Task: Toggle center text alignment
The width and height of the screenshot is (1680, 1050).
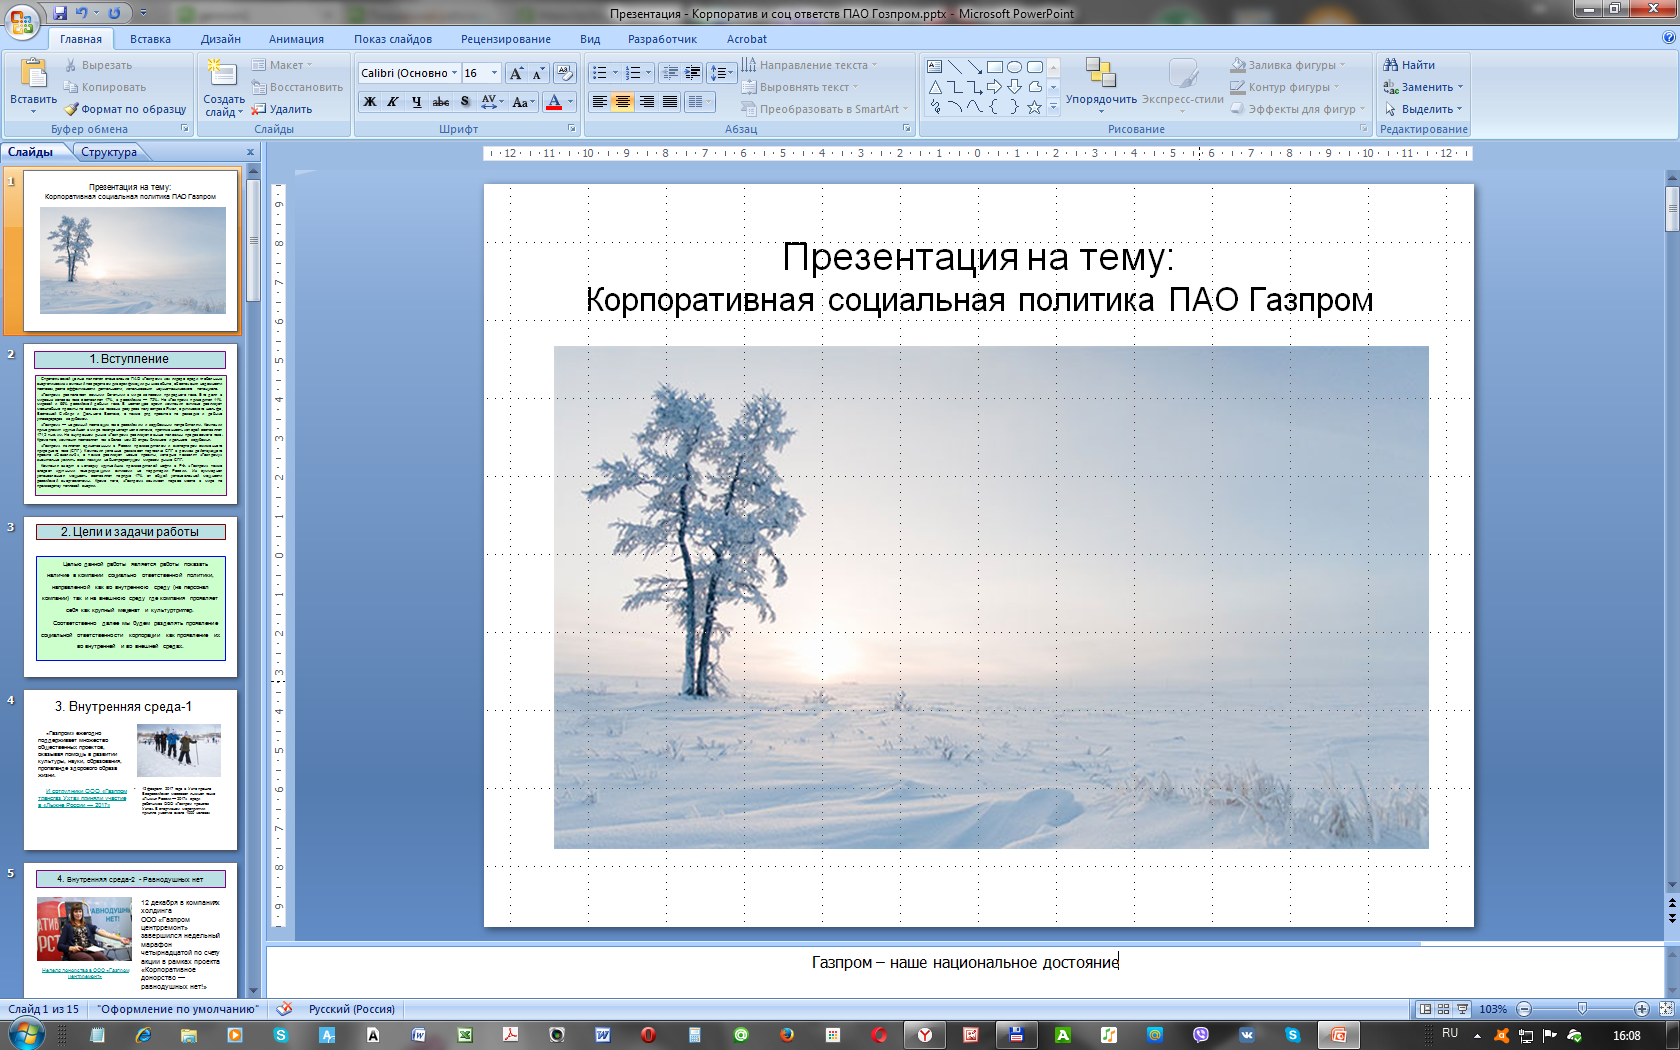Action: (x=622, y=102)
